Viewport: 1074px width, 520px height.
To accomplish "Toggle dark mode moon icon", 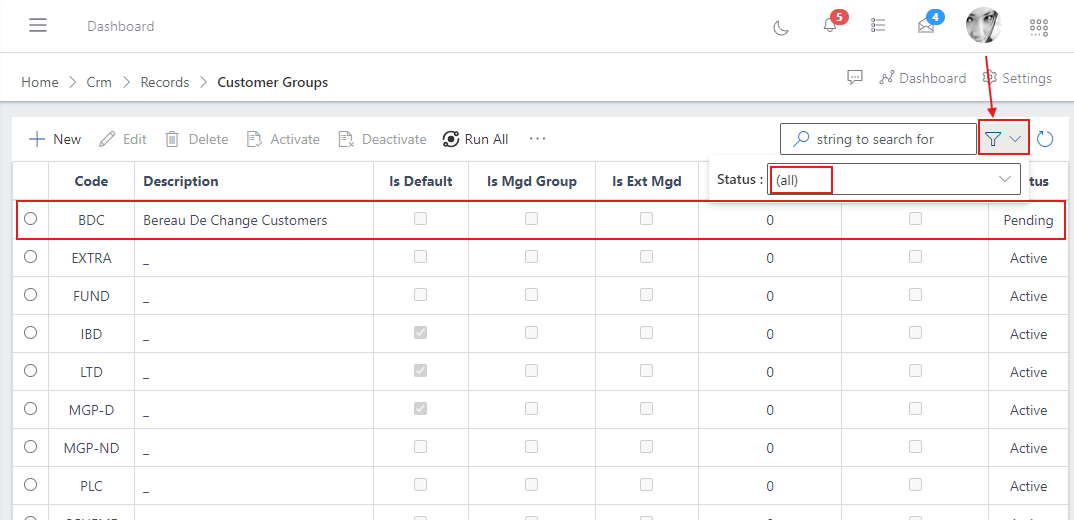I will [x=781, y=27].
